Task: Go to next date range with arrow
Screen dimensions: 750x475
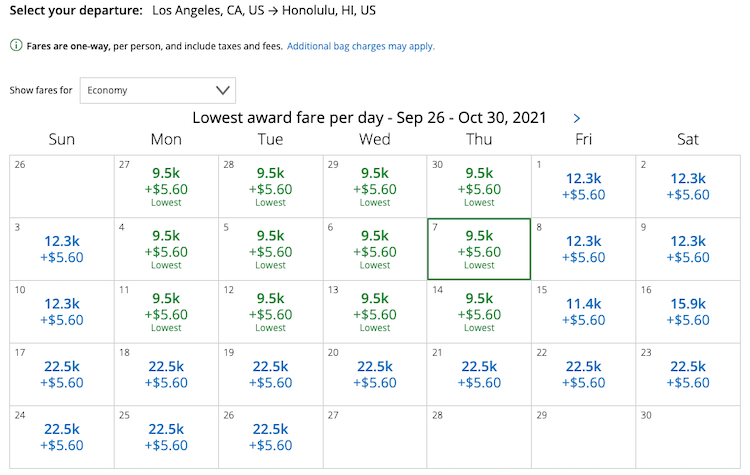Action: point(576,118)
